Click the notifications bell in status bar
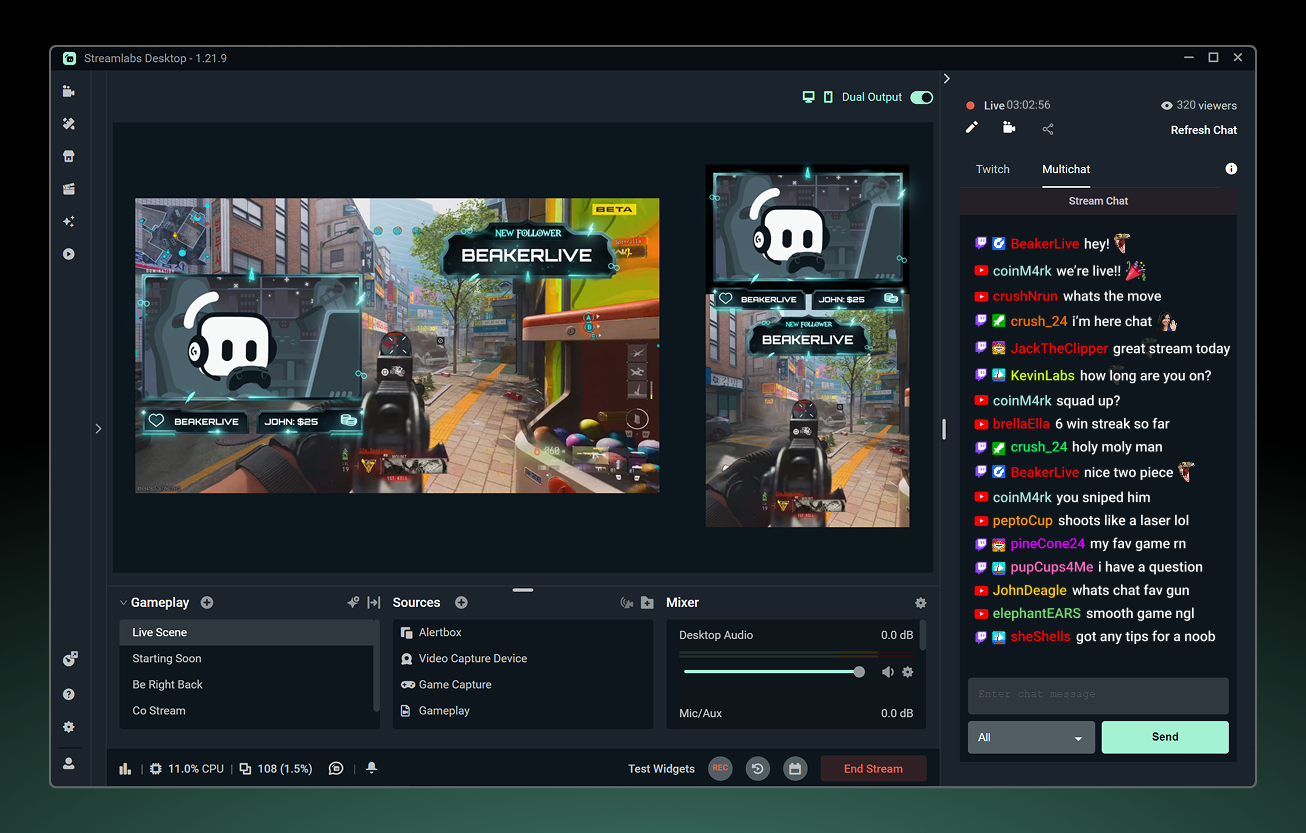The height and width of the screenshot is (833, 1306). (372, 768)
